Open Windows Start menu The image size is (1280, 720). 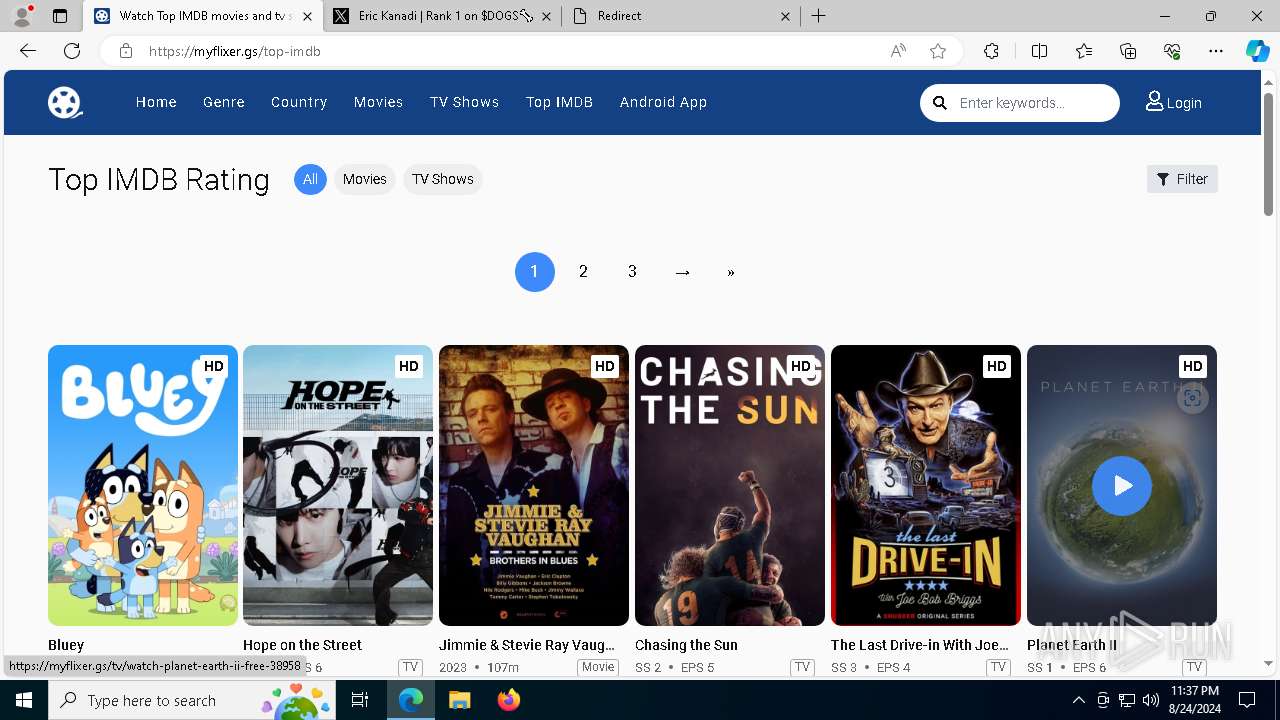(x=24, y=700)
